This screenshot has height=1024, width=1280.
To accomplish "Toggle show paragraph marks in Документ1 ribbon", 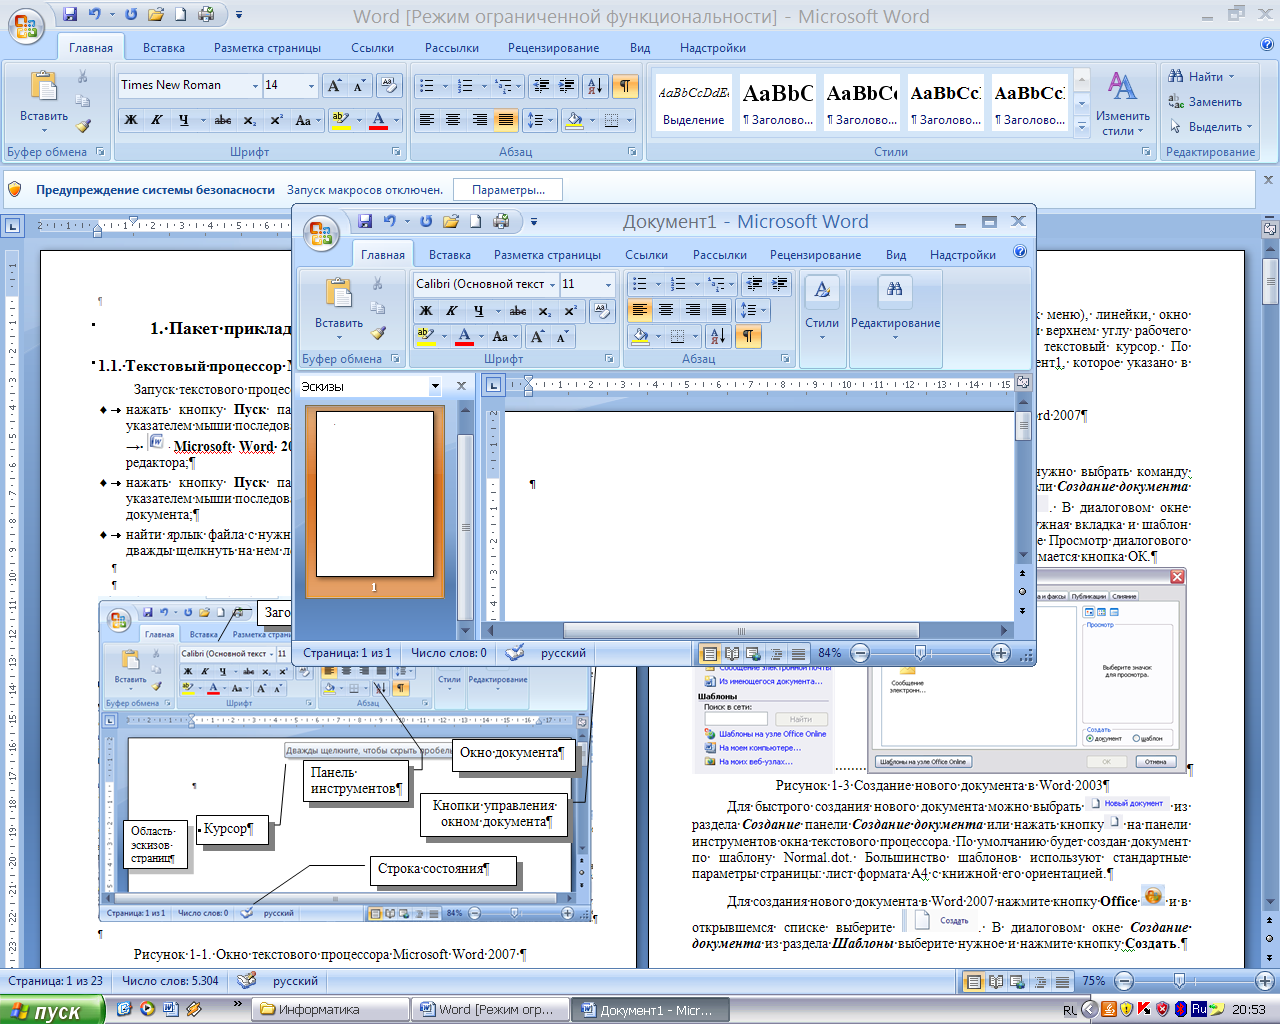I will (748, 336).
